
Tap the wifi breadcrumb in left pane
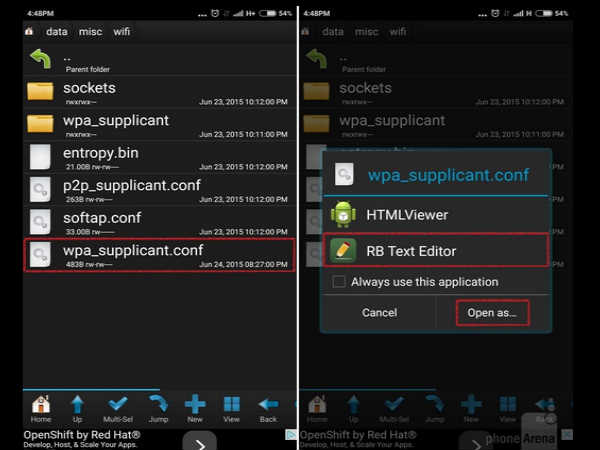click(121, 31)
